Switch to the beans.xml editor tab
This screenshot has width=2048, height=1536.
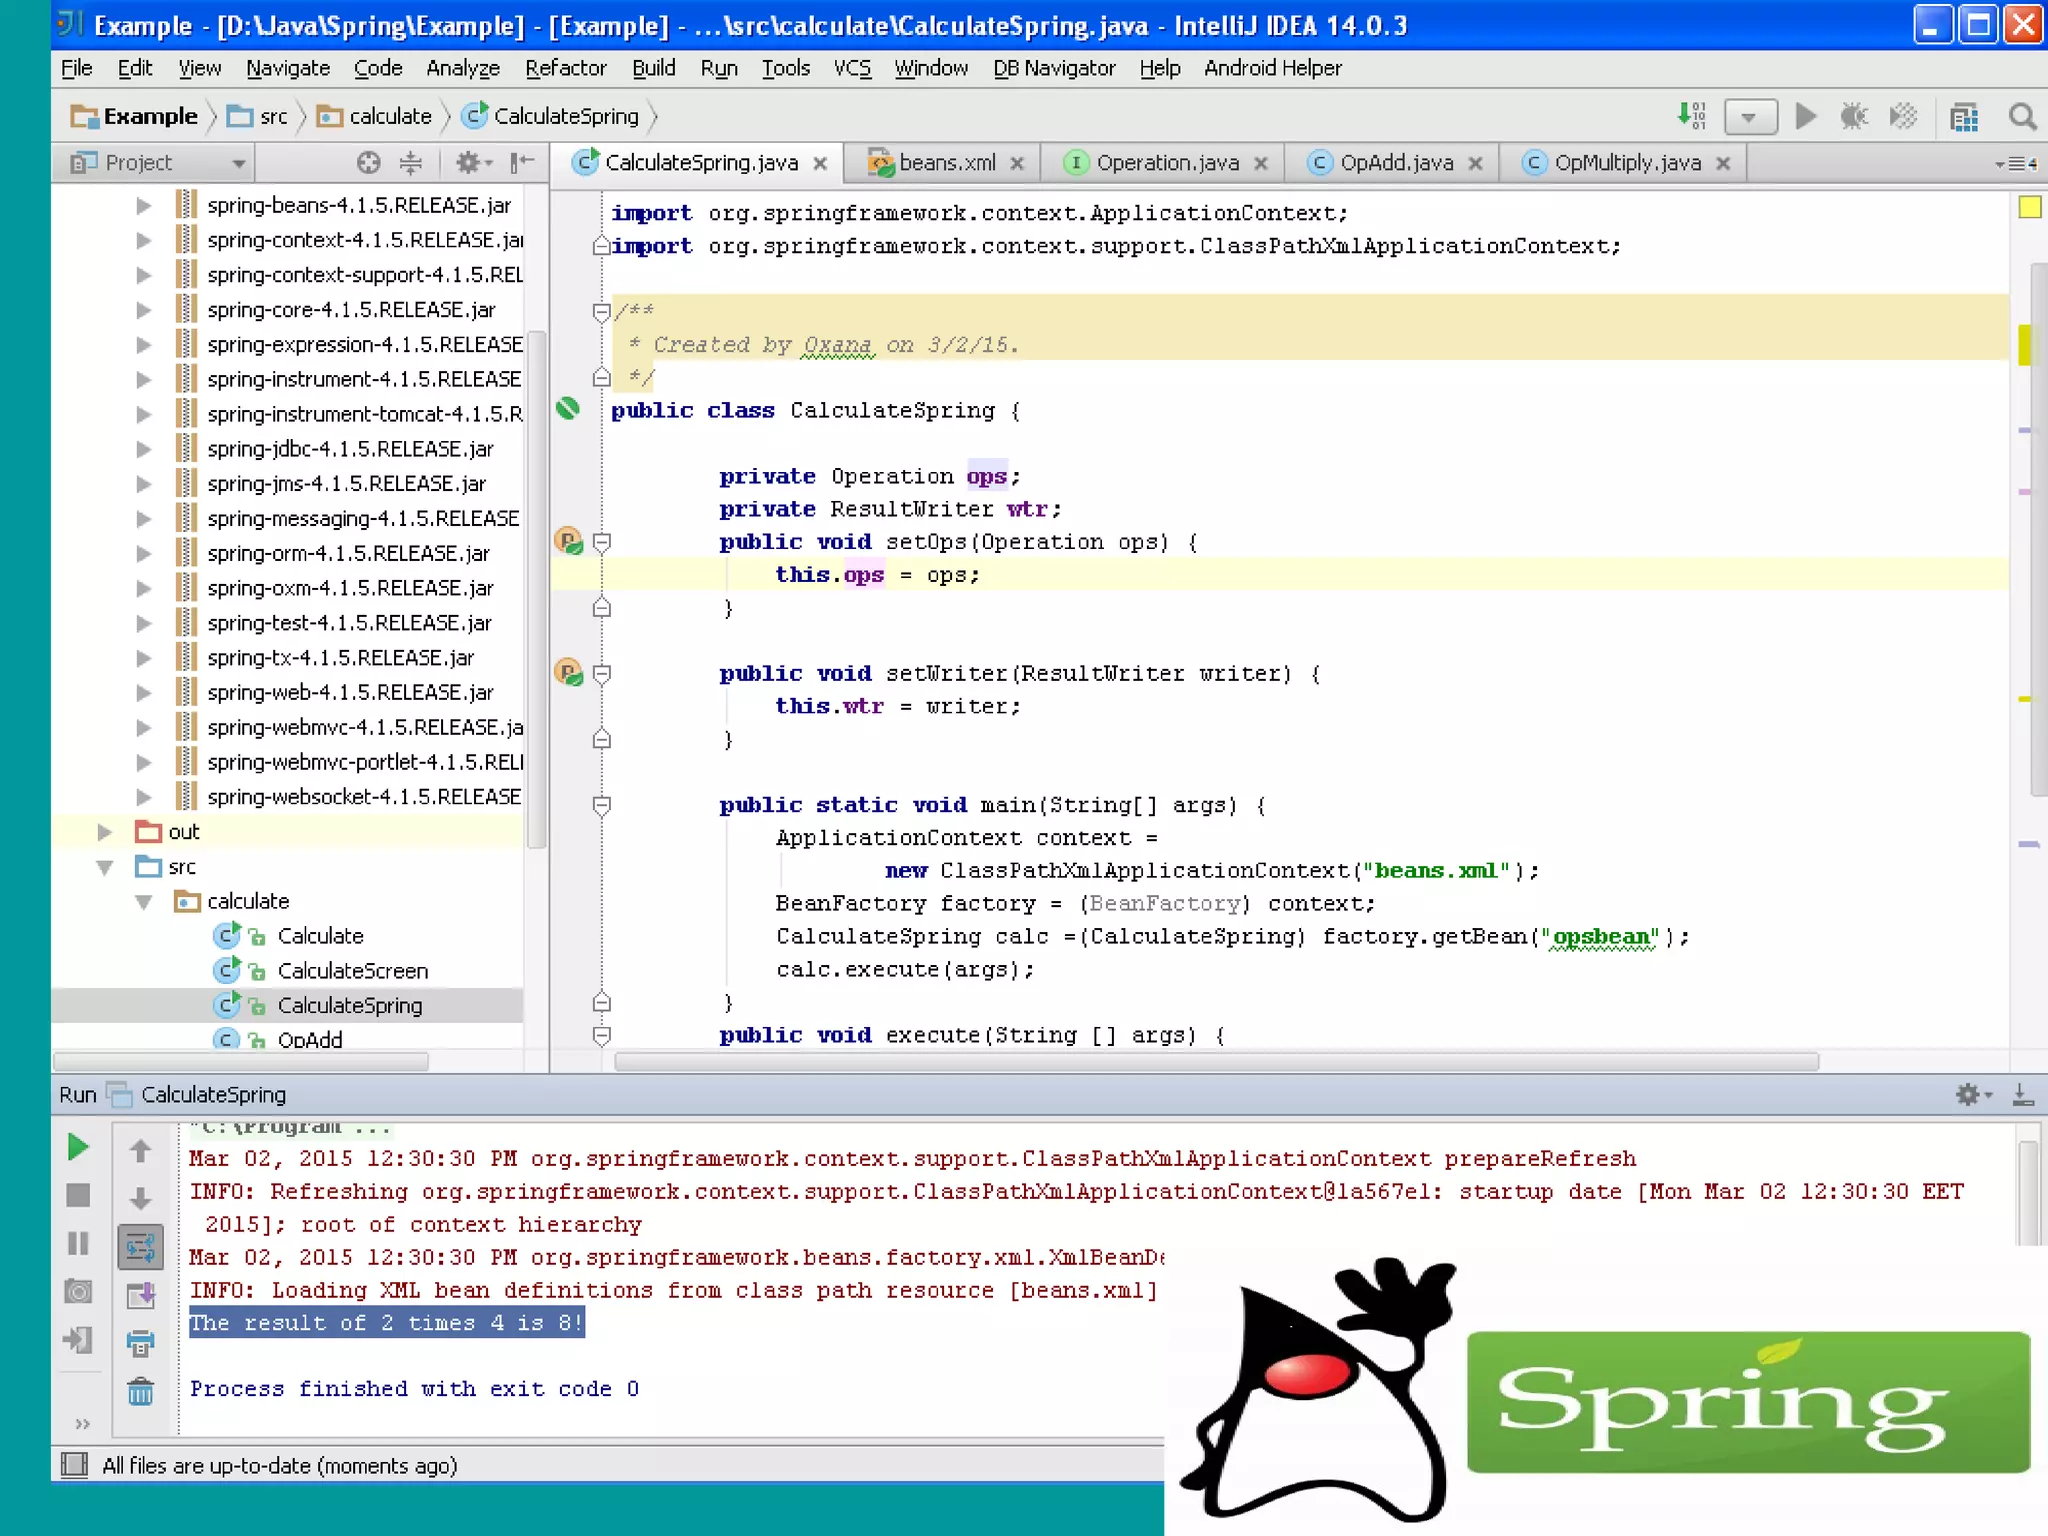click(x=945, y=163)
